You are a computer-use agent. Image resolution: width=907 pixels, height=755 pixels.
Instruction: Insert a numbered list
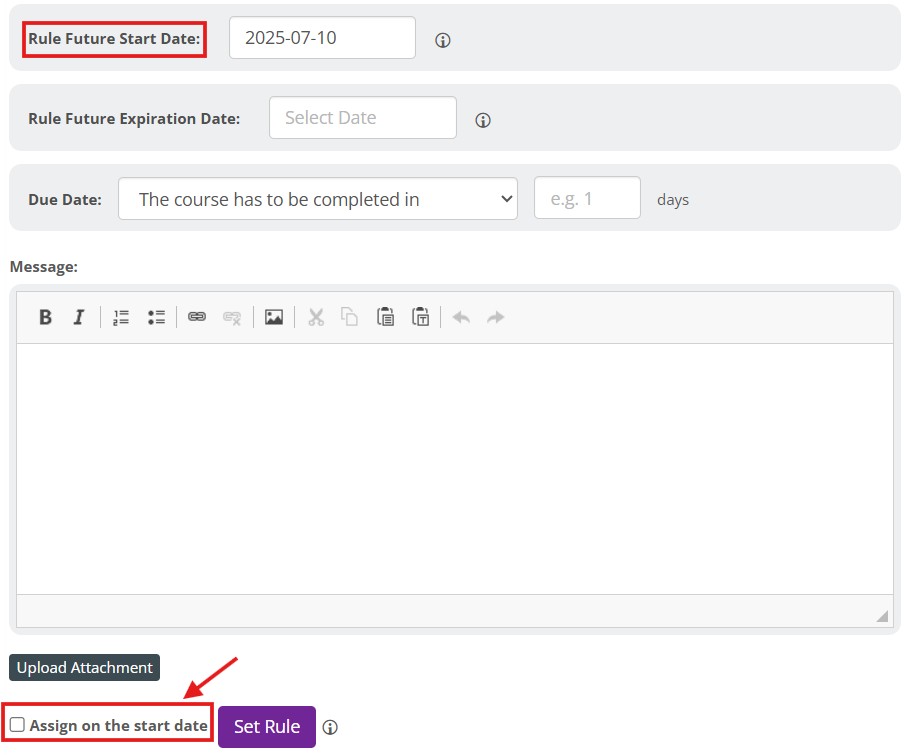[x=121, y=317]
